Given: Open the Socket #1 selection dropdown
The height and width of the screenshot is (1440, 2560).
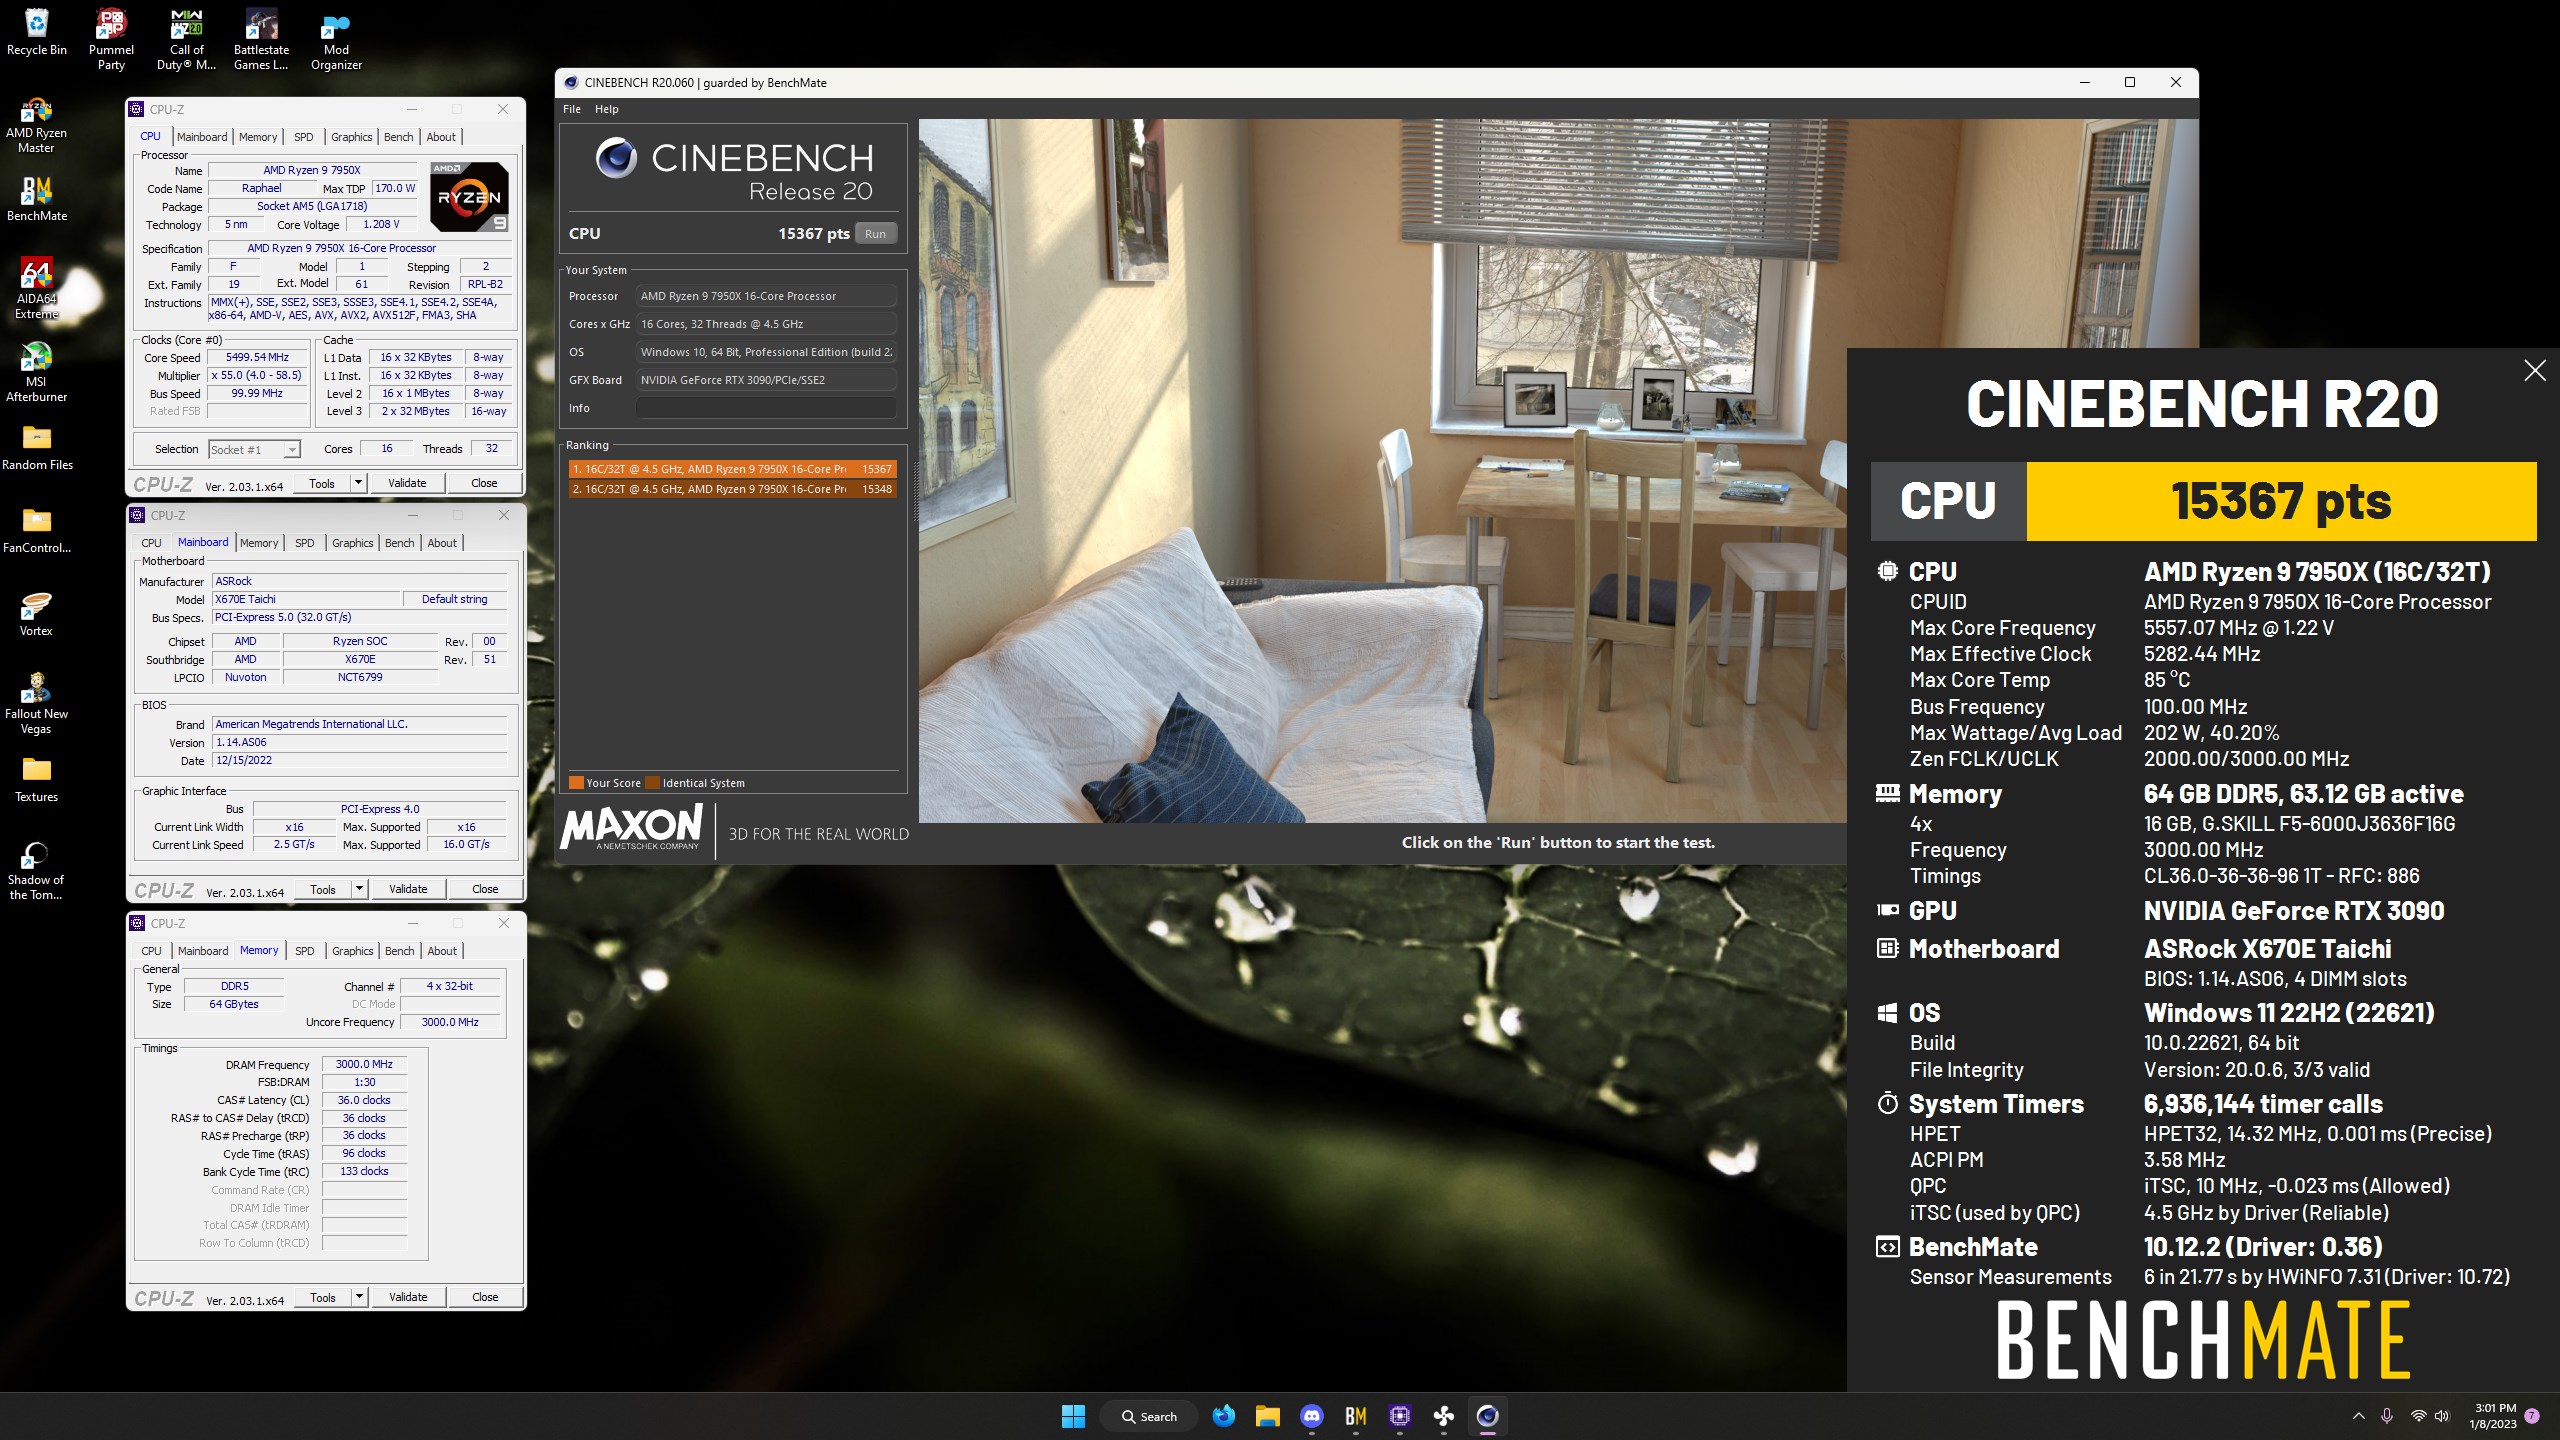Looking at the screenshot, I should tap(254, 450).
